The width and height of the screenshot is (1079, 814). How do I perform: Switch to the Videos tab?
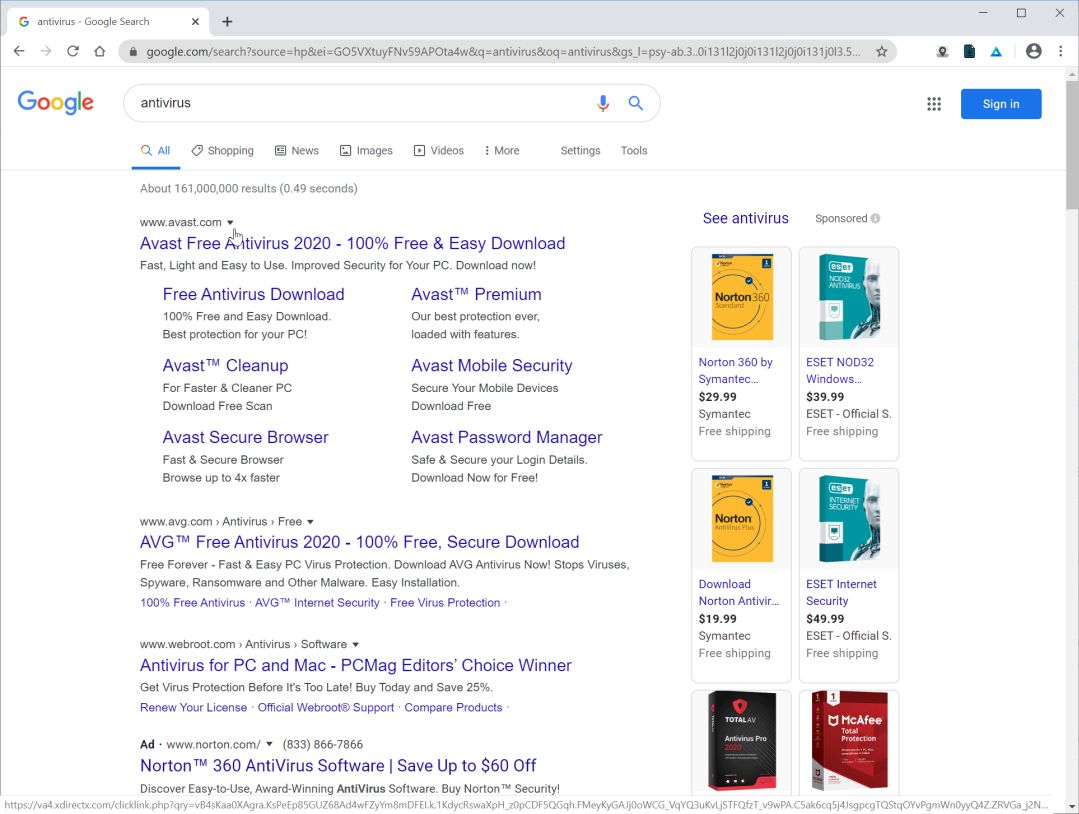pyautogui.click(x=438, y=151)
